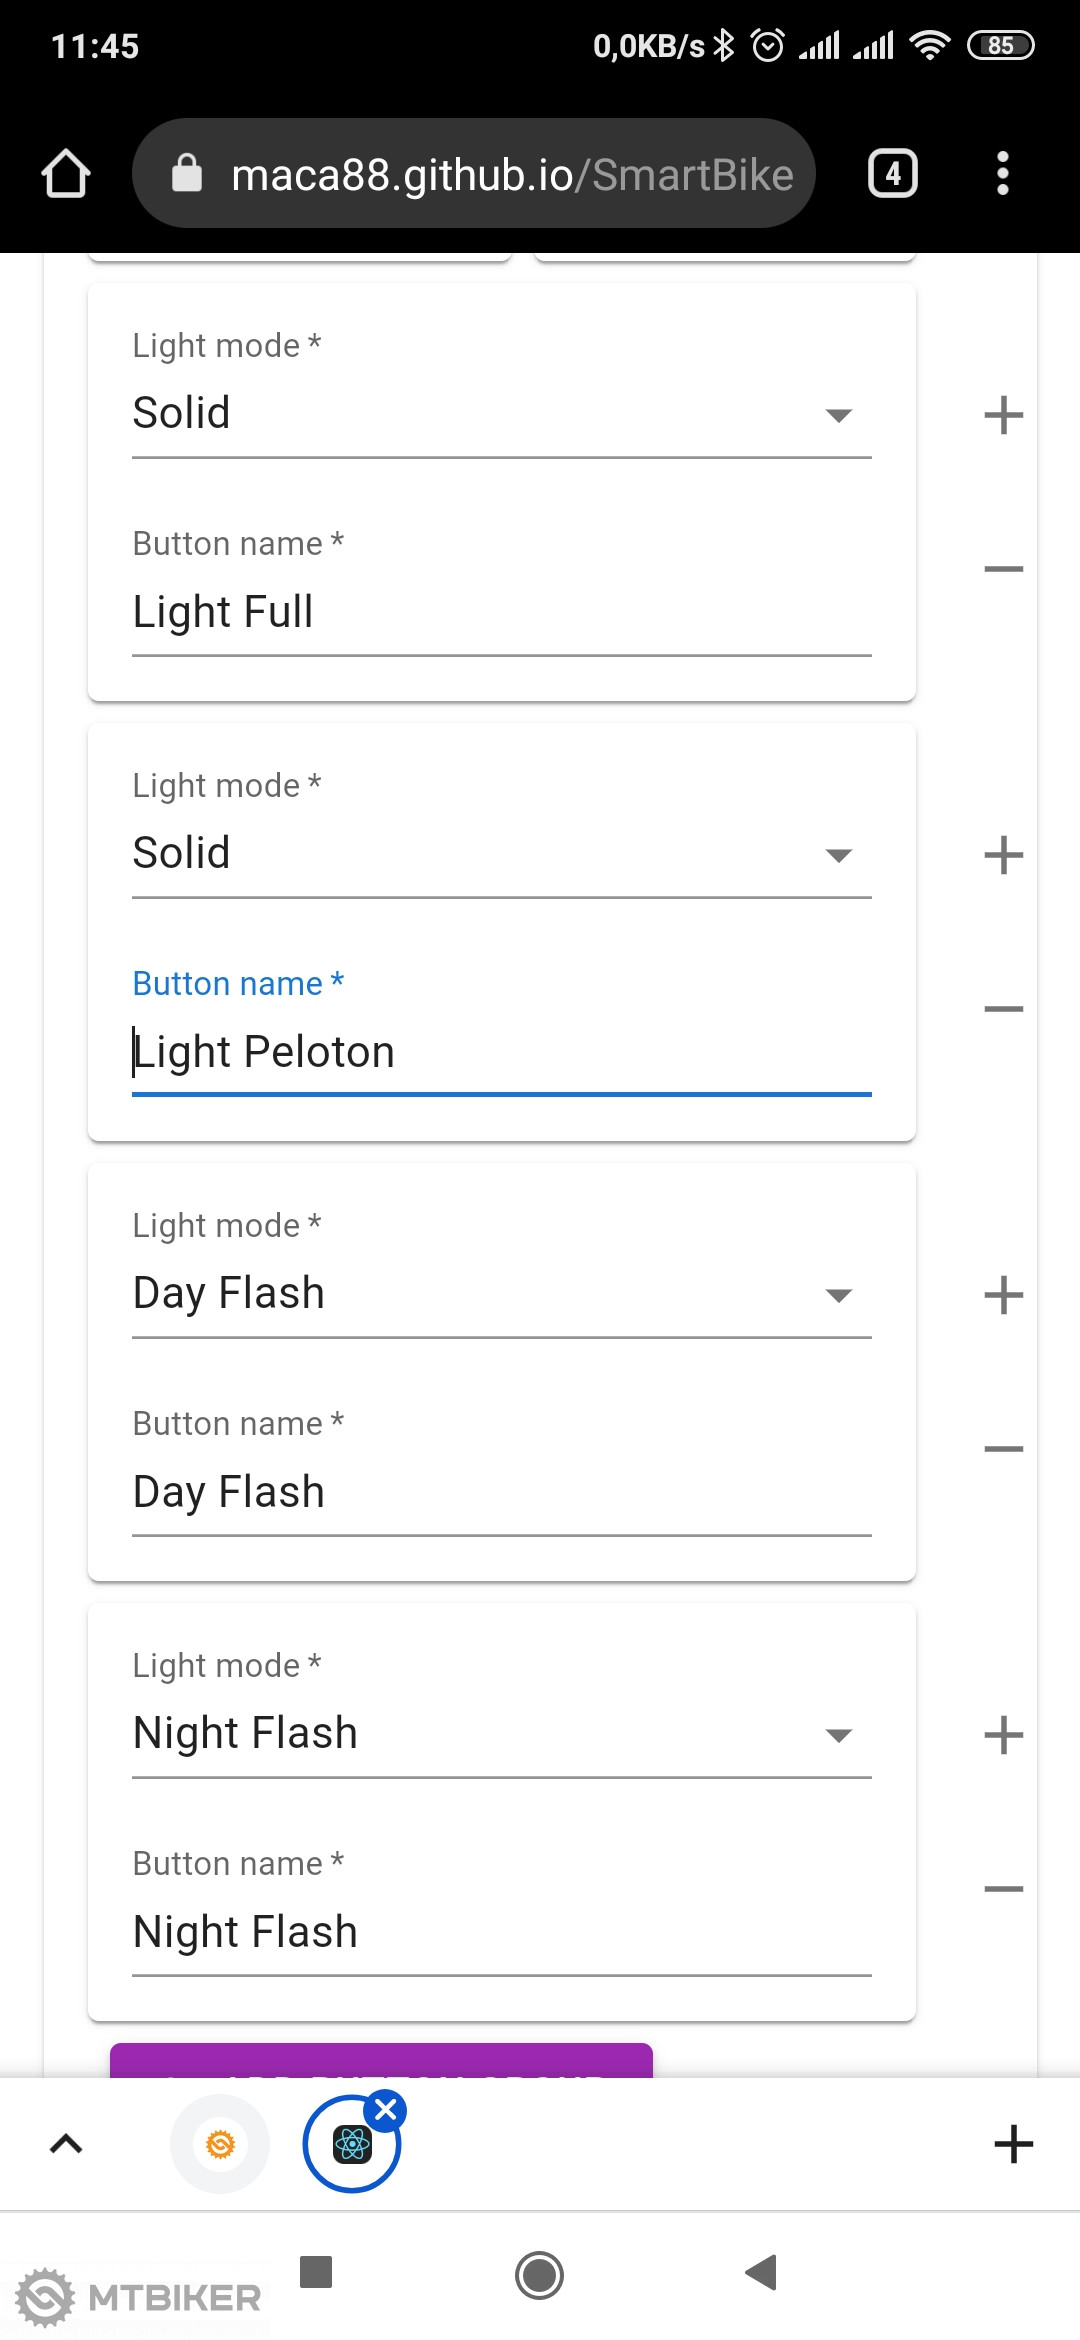Remove the Night Flash button card
Viewport: 1080px width, 2340px height.
1003,1889
